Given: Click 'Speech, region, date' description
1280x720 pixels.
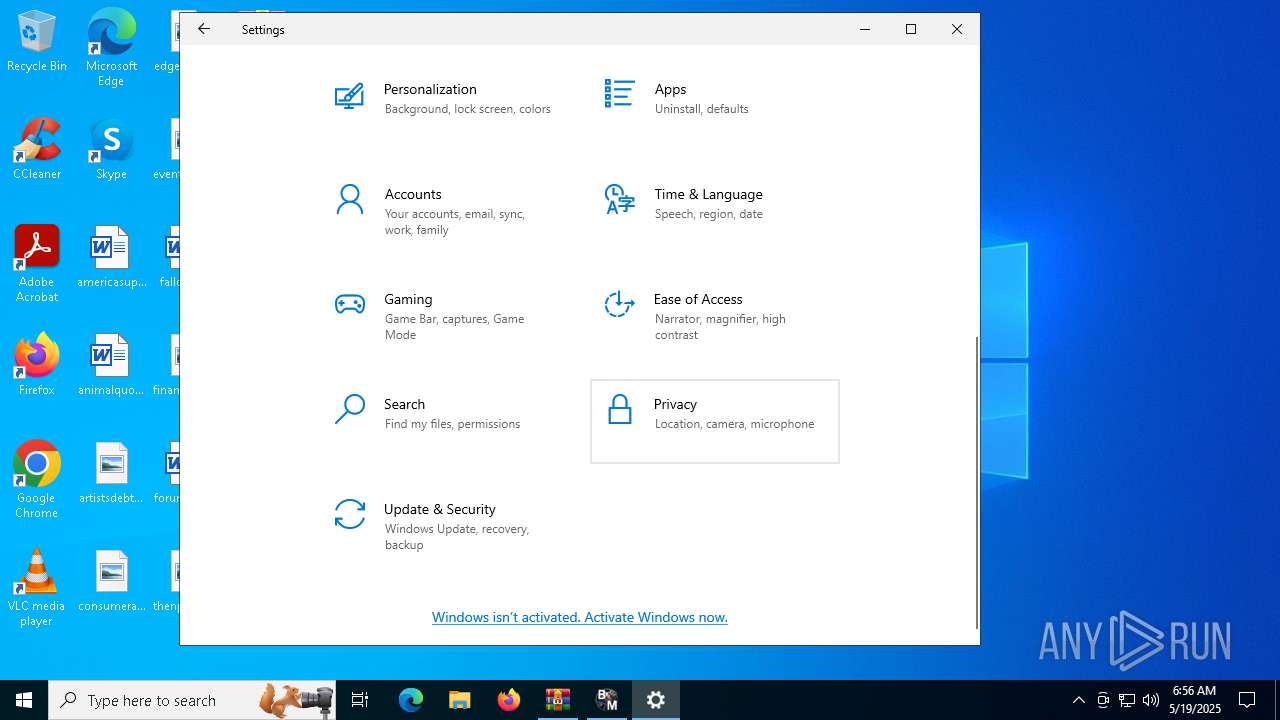Looking at the screenshot, I should point(708,214).
